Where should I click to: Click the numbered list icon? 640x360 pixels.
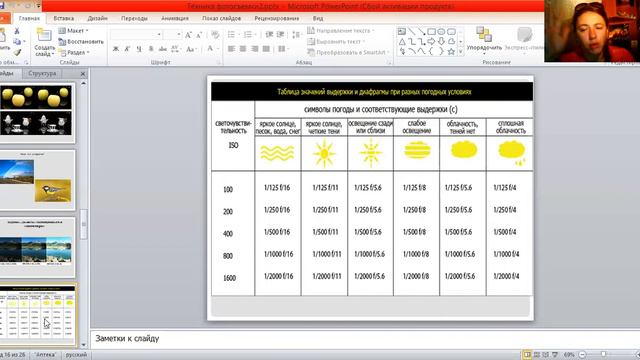(x=249, y=35)
